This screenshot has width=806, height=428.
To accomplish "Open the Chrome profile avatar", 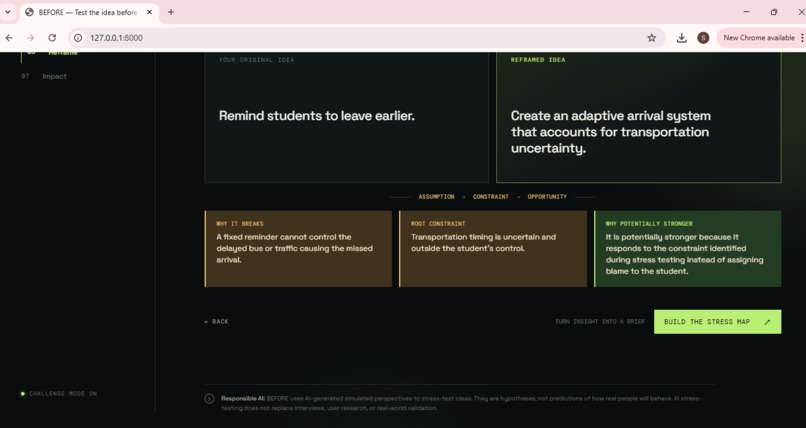I will click(703, 38).
